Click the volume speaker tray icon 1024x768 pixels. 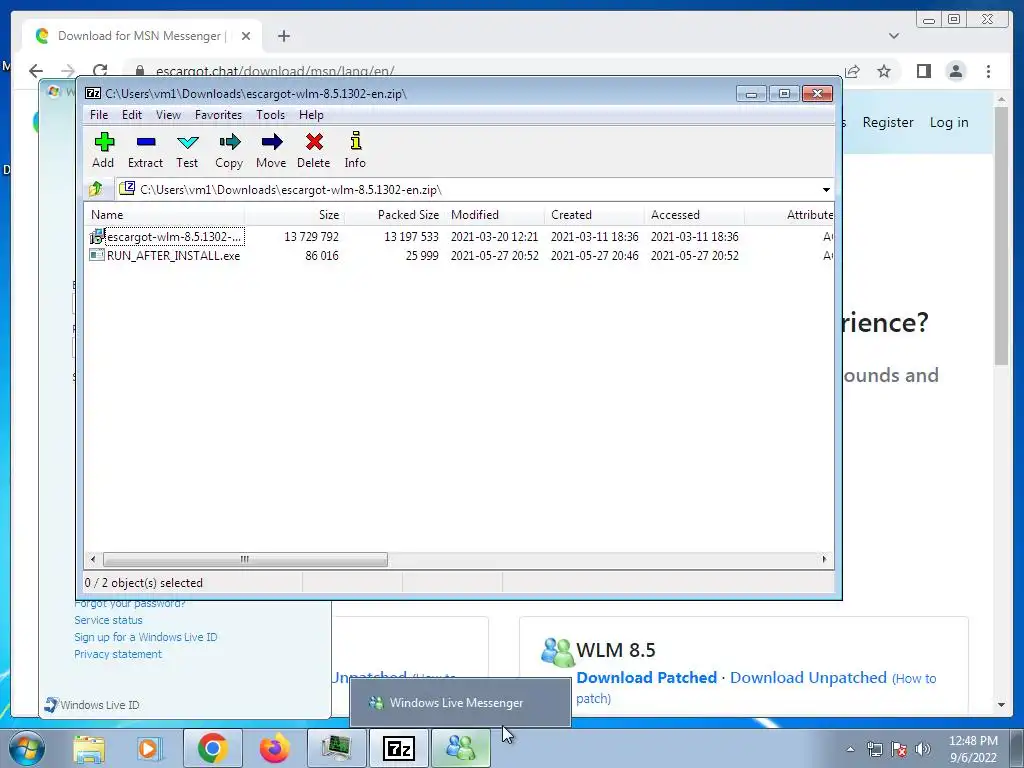tap(923, 749)
